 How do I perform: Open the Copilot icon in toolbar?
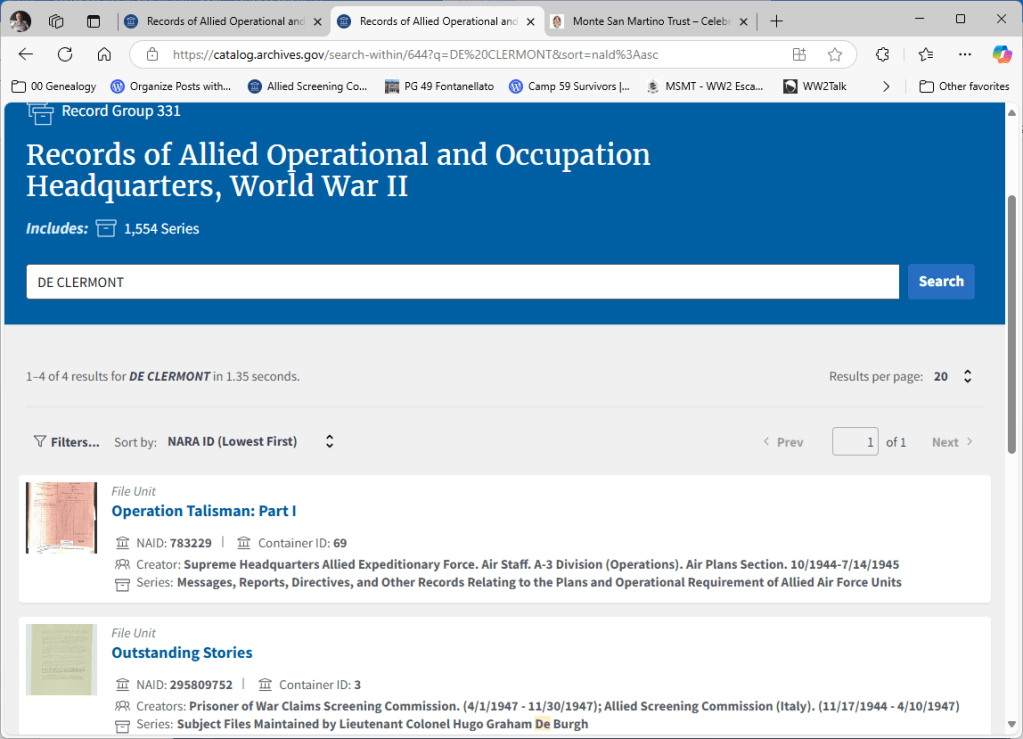click(x=1001, y=54)
